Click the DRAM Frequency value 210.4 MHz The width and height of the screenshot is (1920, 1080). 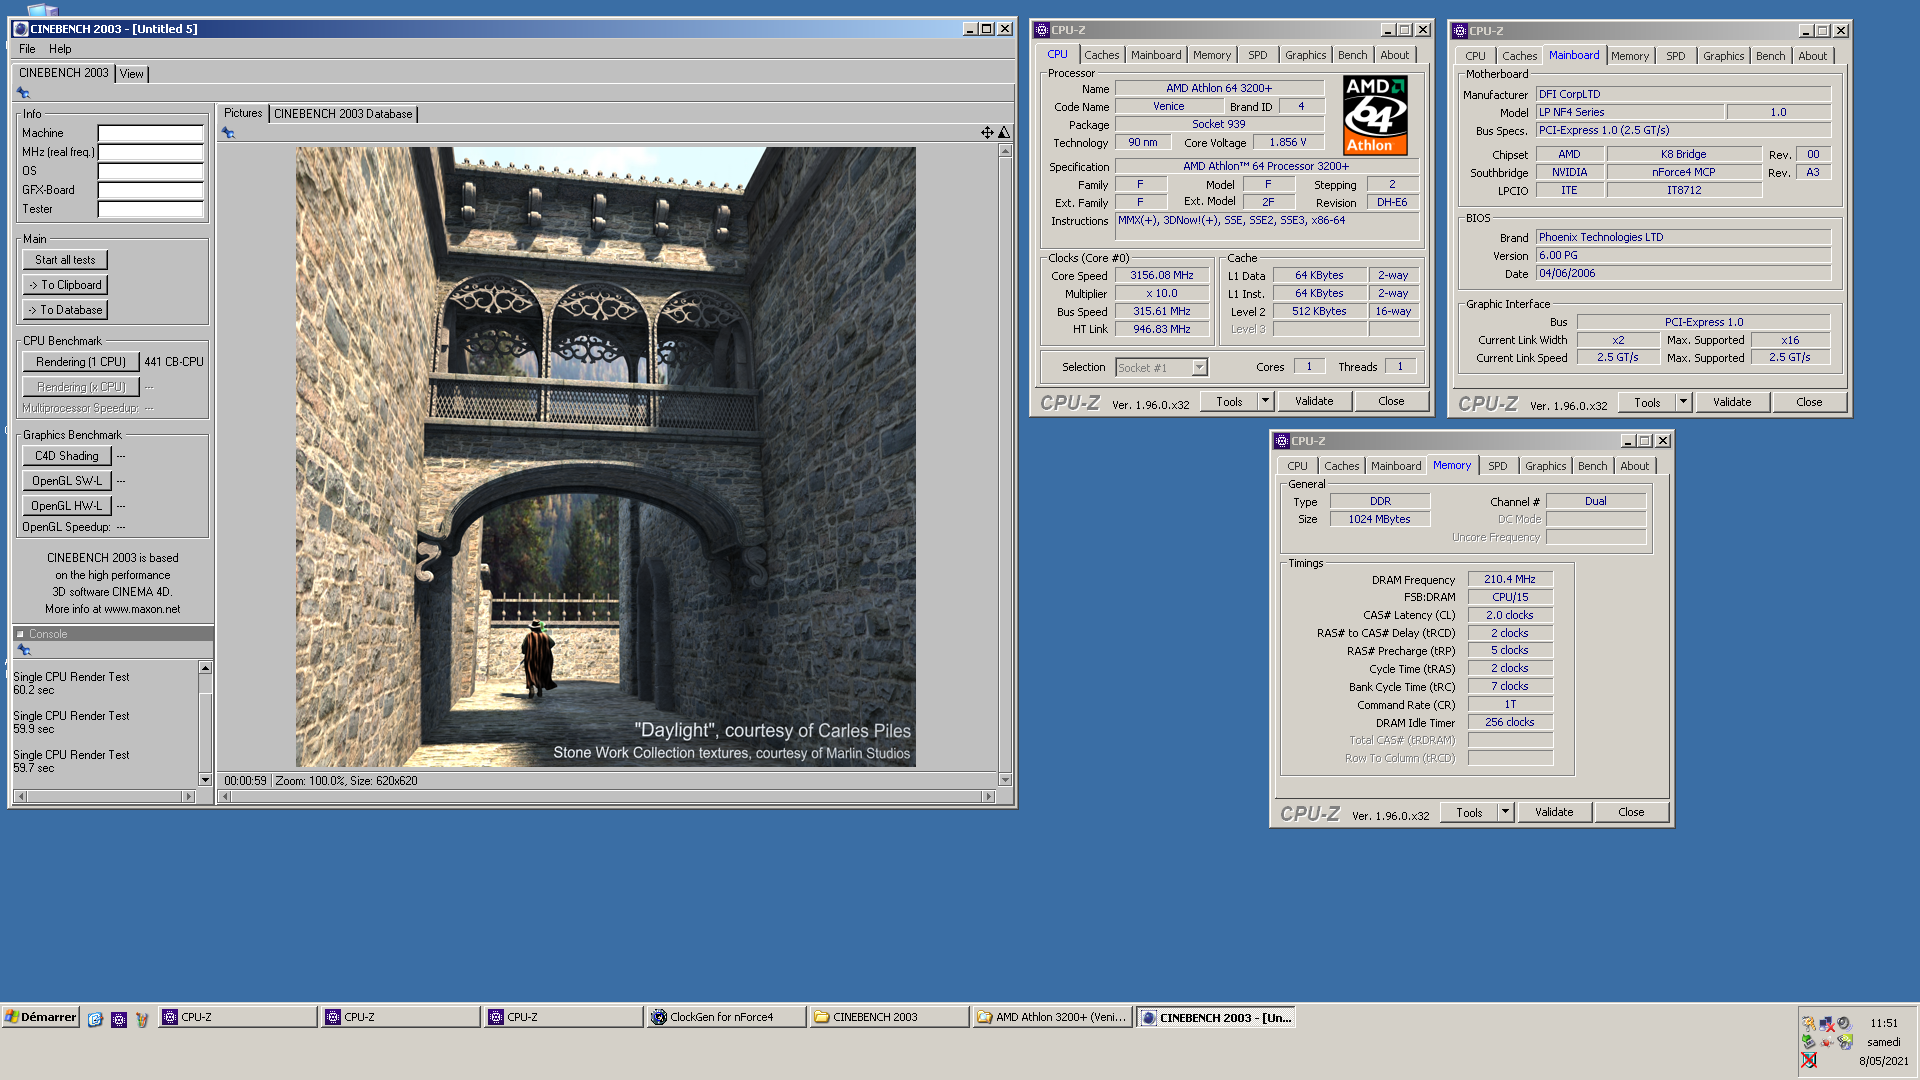1509,579
